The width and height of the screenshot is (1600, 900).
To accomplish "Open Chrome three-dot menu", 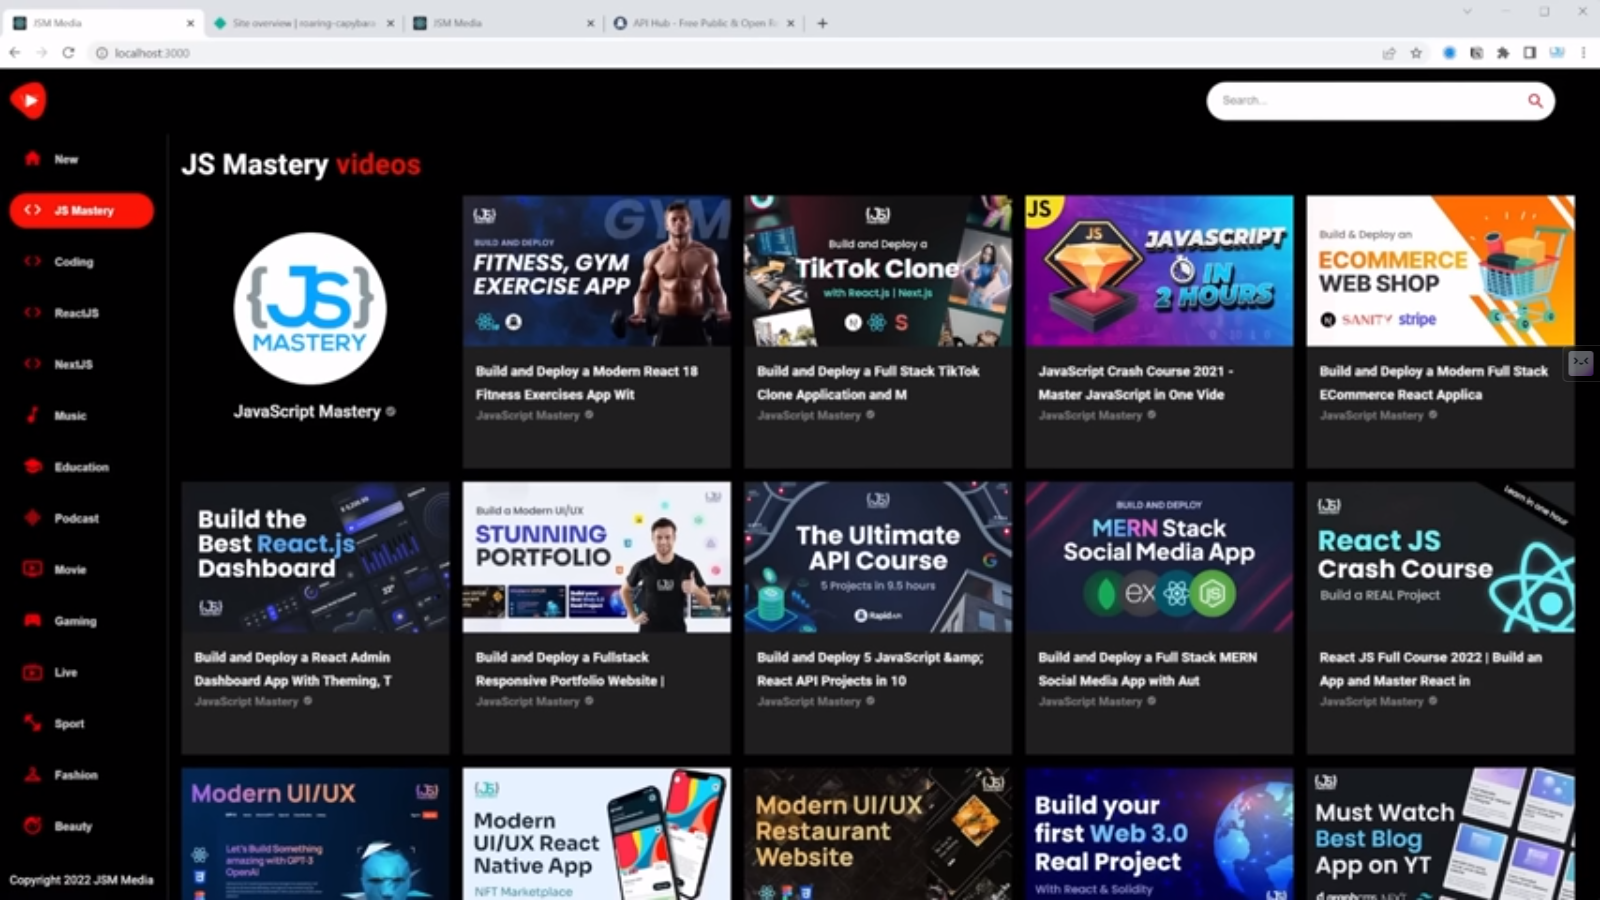I will click(1584, 53).
